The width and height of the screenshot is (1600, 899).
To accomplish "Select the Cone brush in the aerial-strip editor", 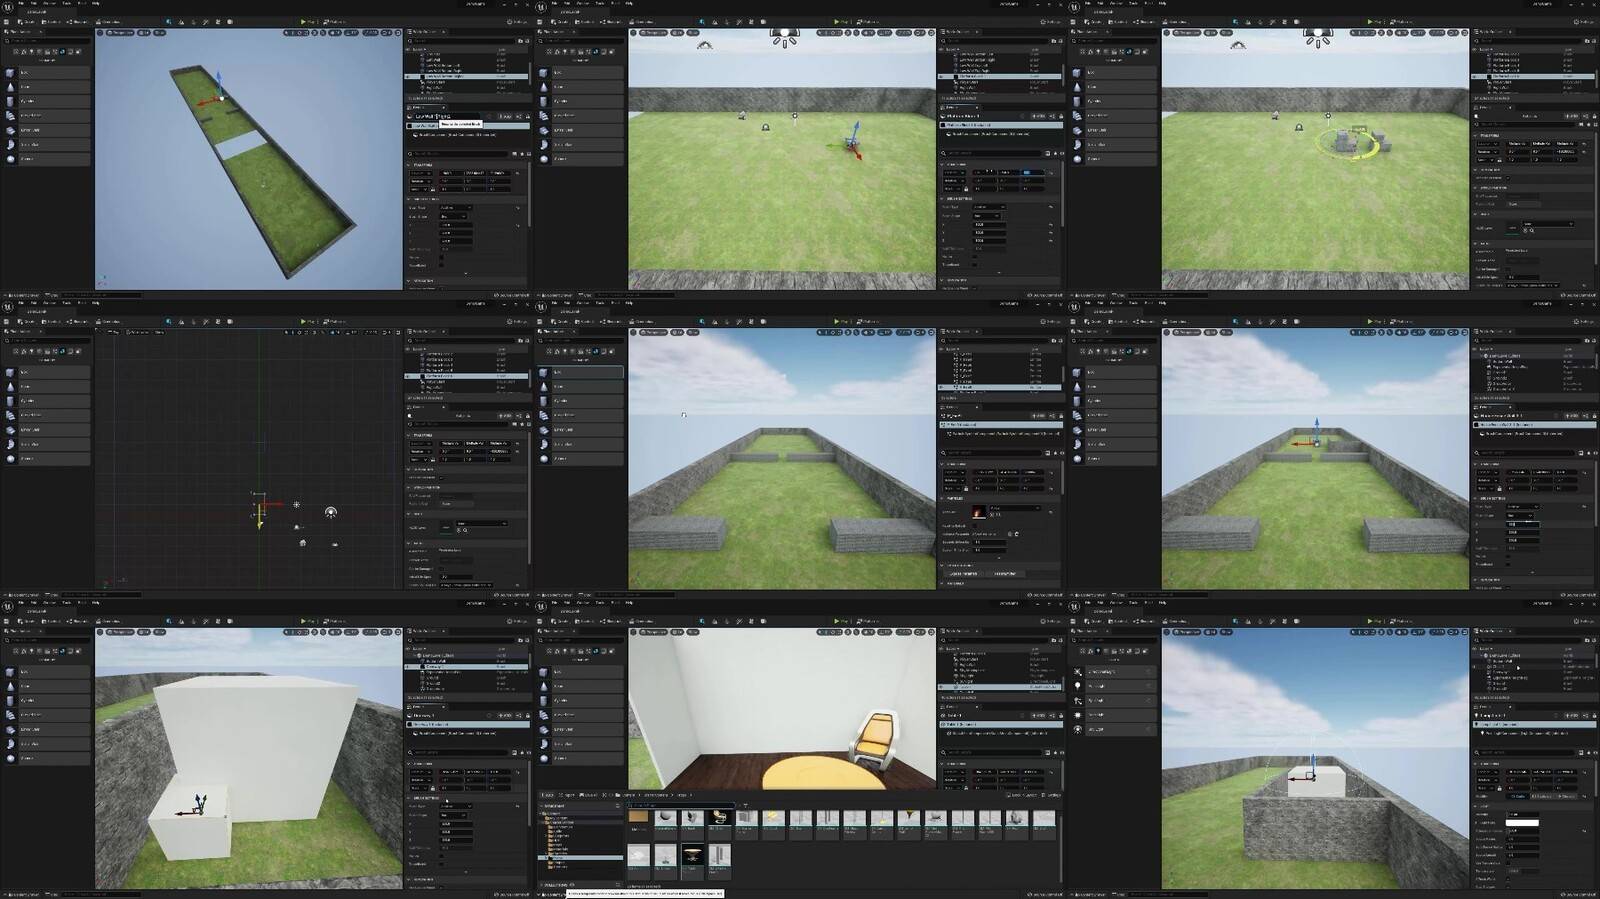I will click(47, 87).
